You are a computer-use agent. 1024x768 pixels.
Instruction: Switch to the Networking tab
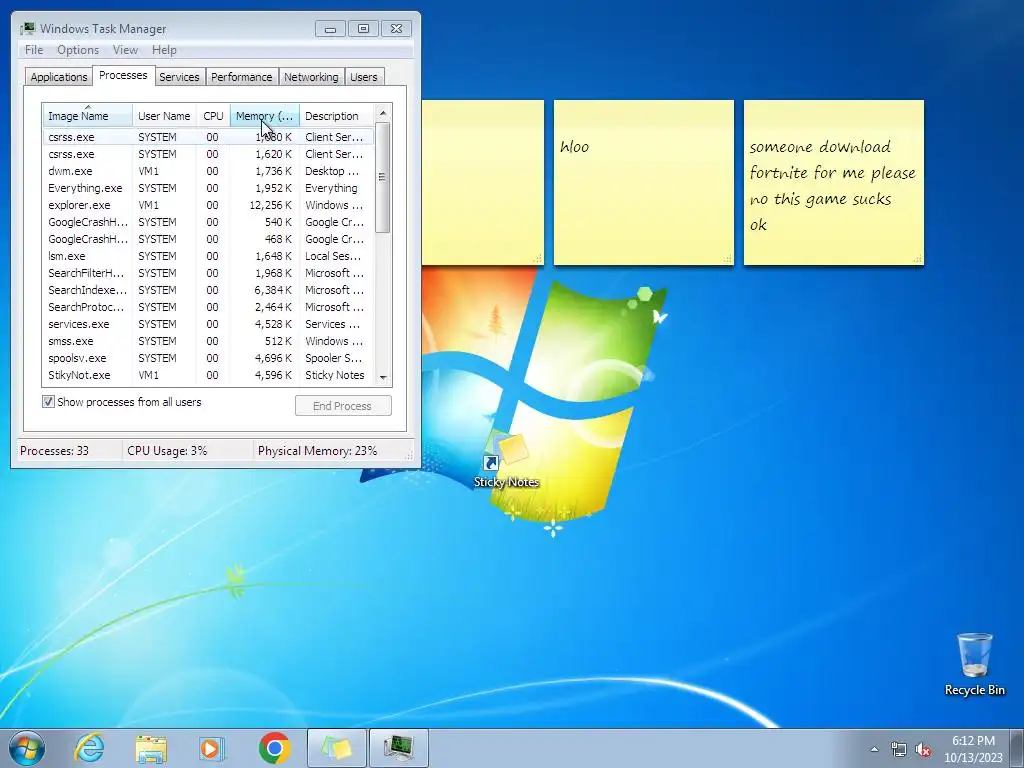point(311,76)
